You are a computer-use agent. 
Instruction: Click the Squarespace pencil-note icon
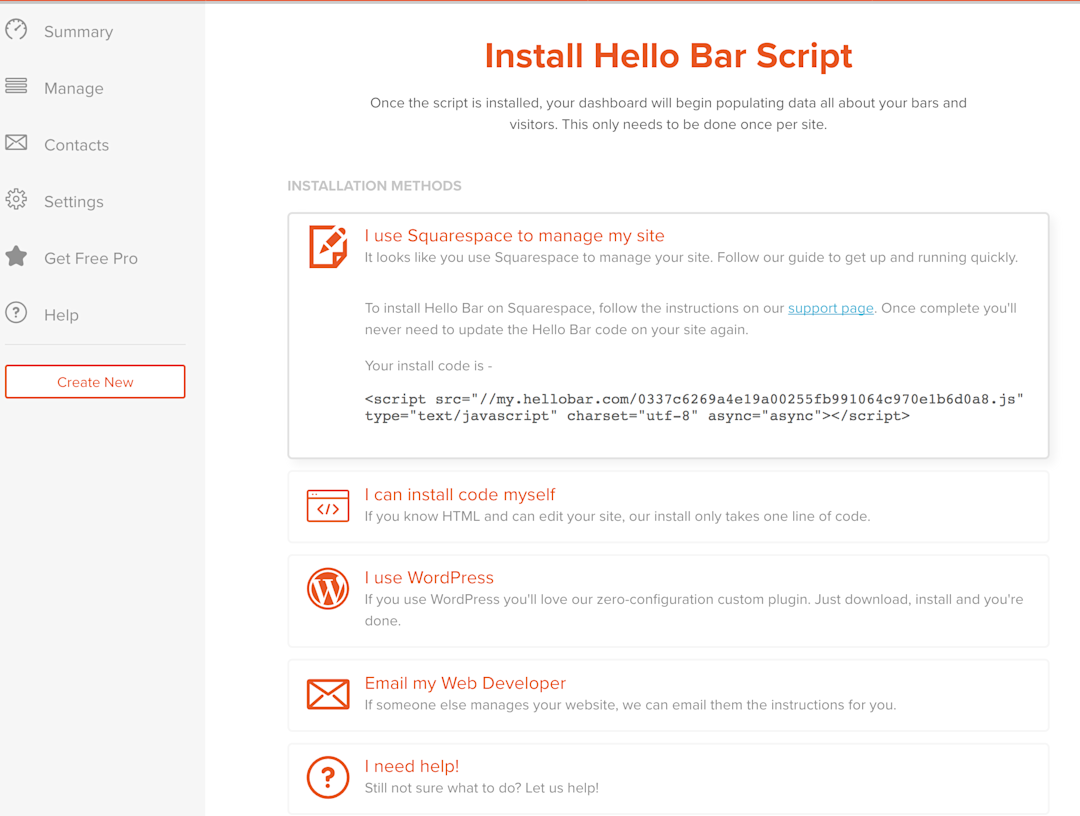(328, 247)
